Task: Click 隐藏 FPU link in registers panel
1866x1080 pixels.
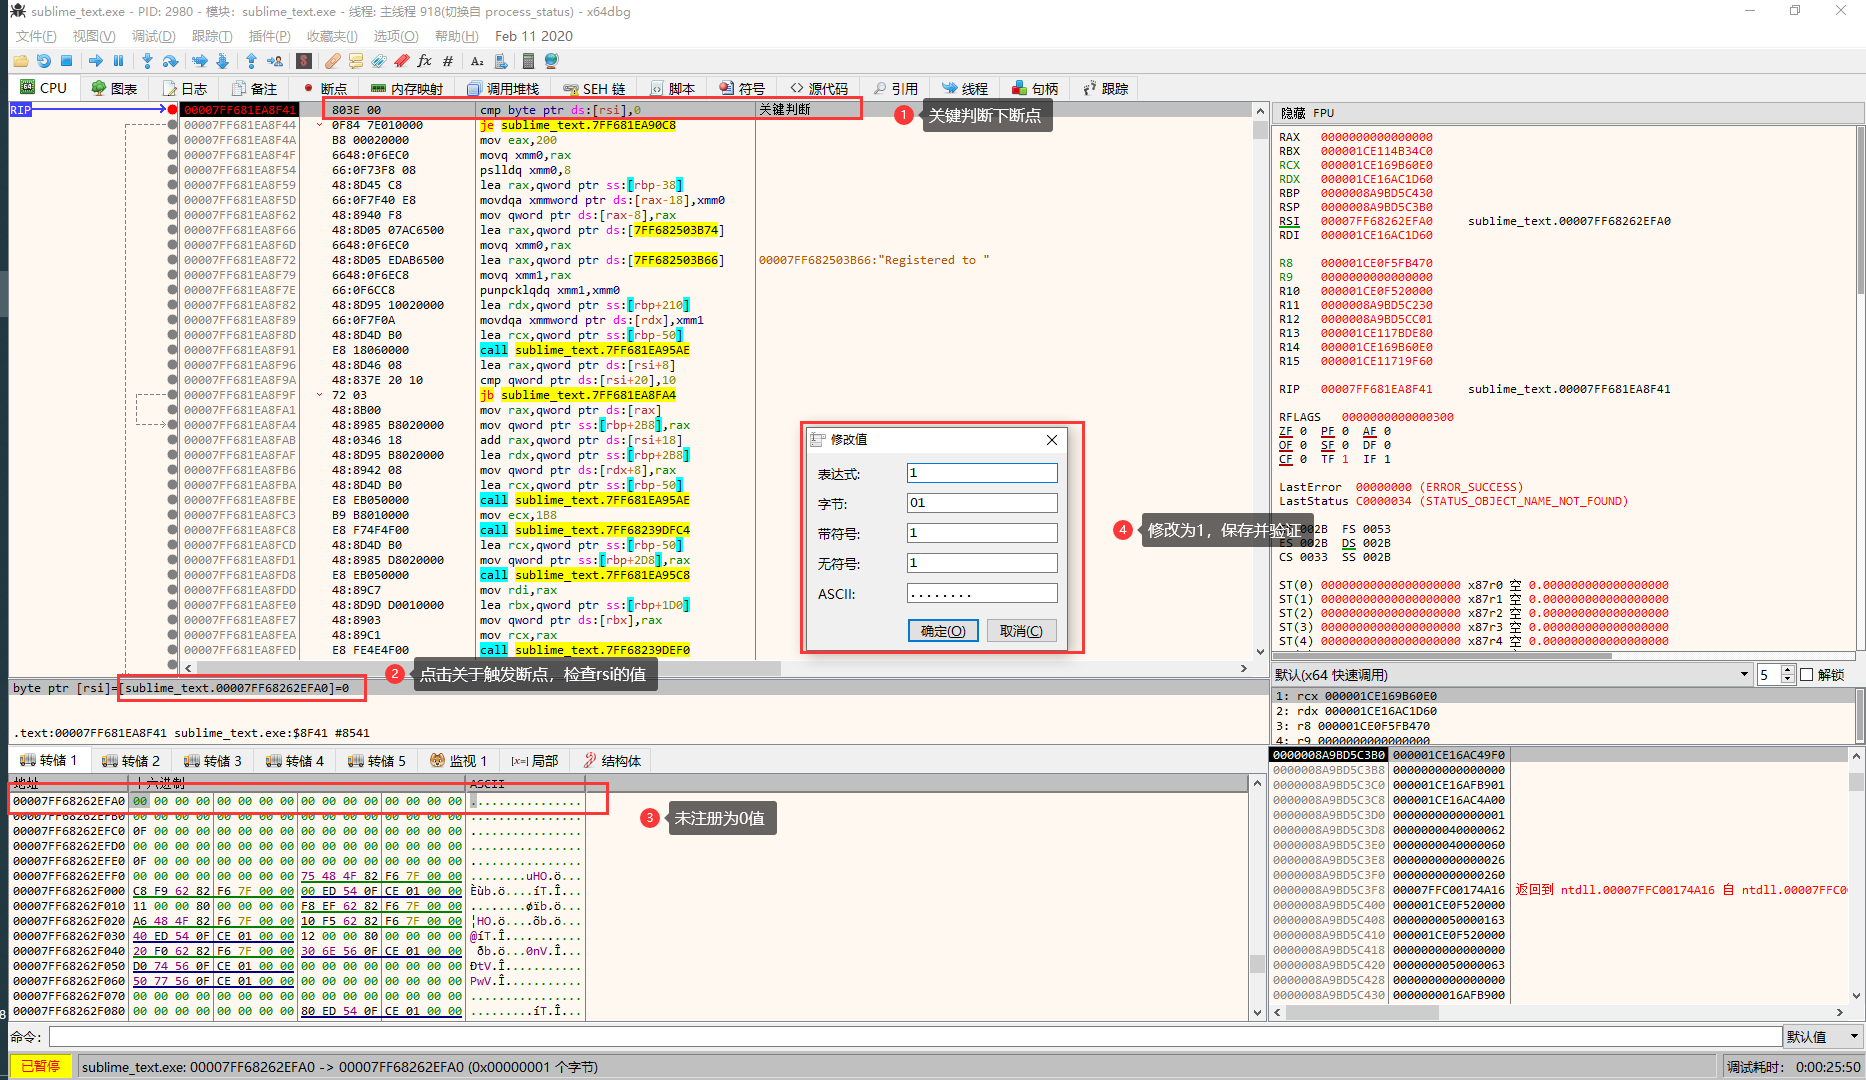Action: pyautogui.click(x=1307, y=113)
